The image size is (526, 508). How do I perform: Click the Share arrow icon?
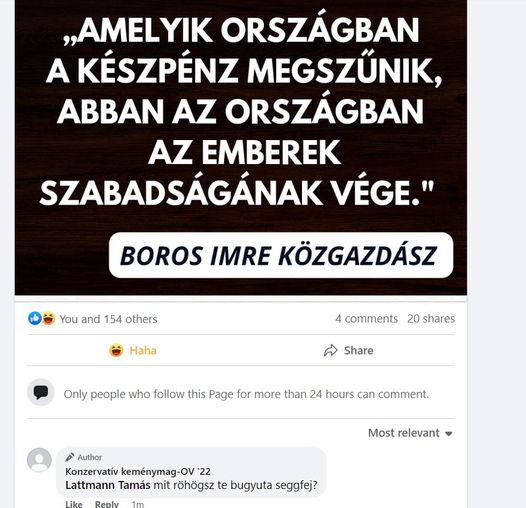click(x=330, y=350)
